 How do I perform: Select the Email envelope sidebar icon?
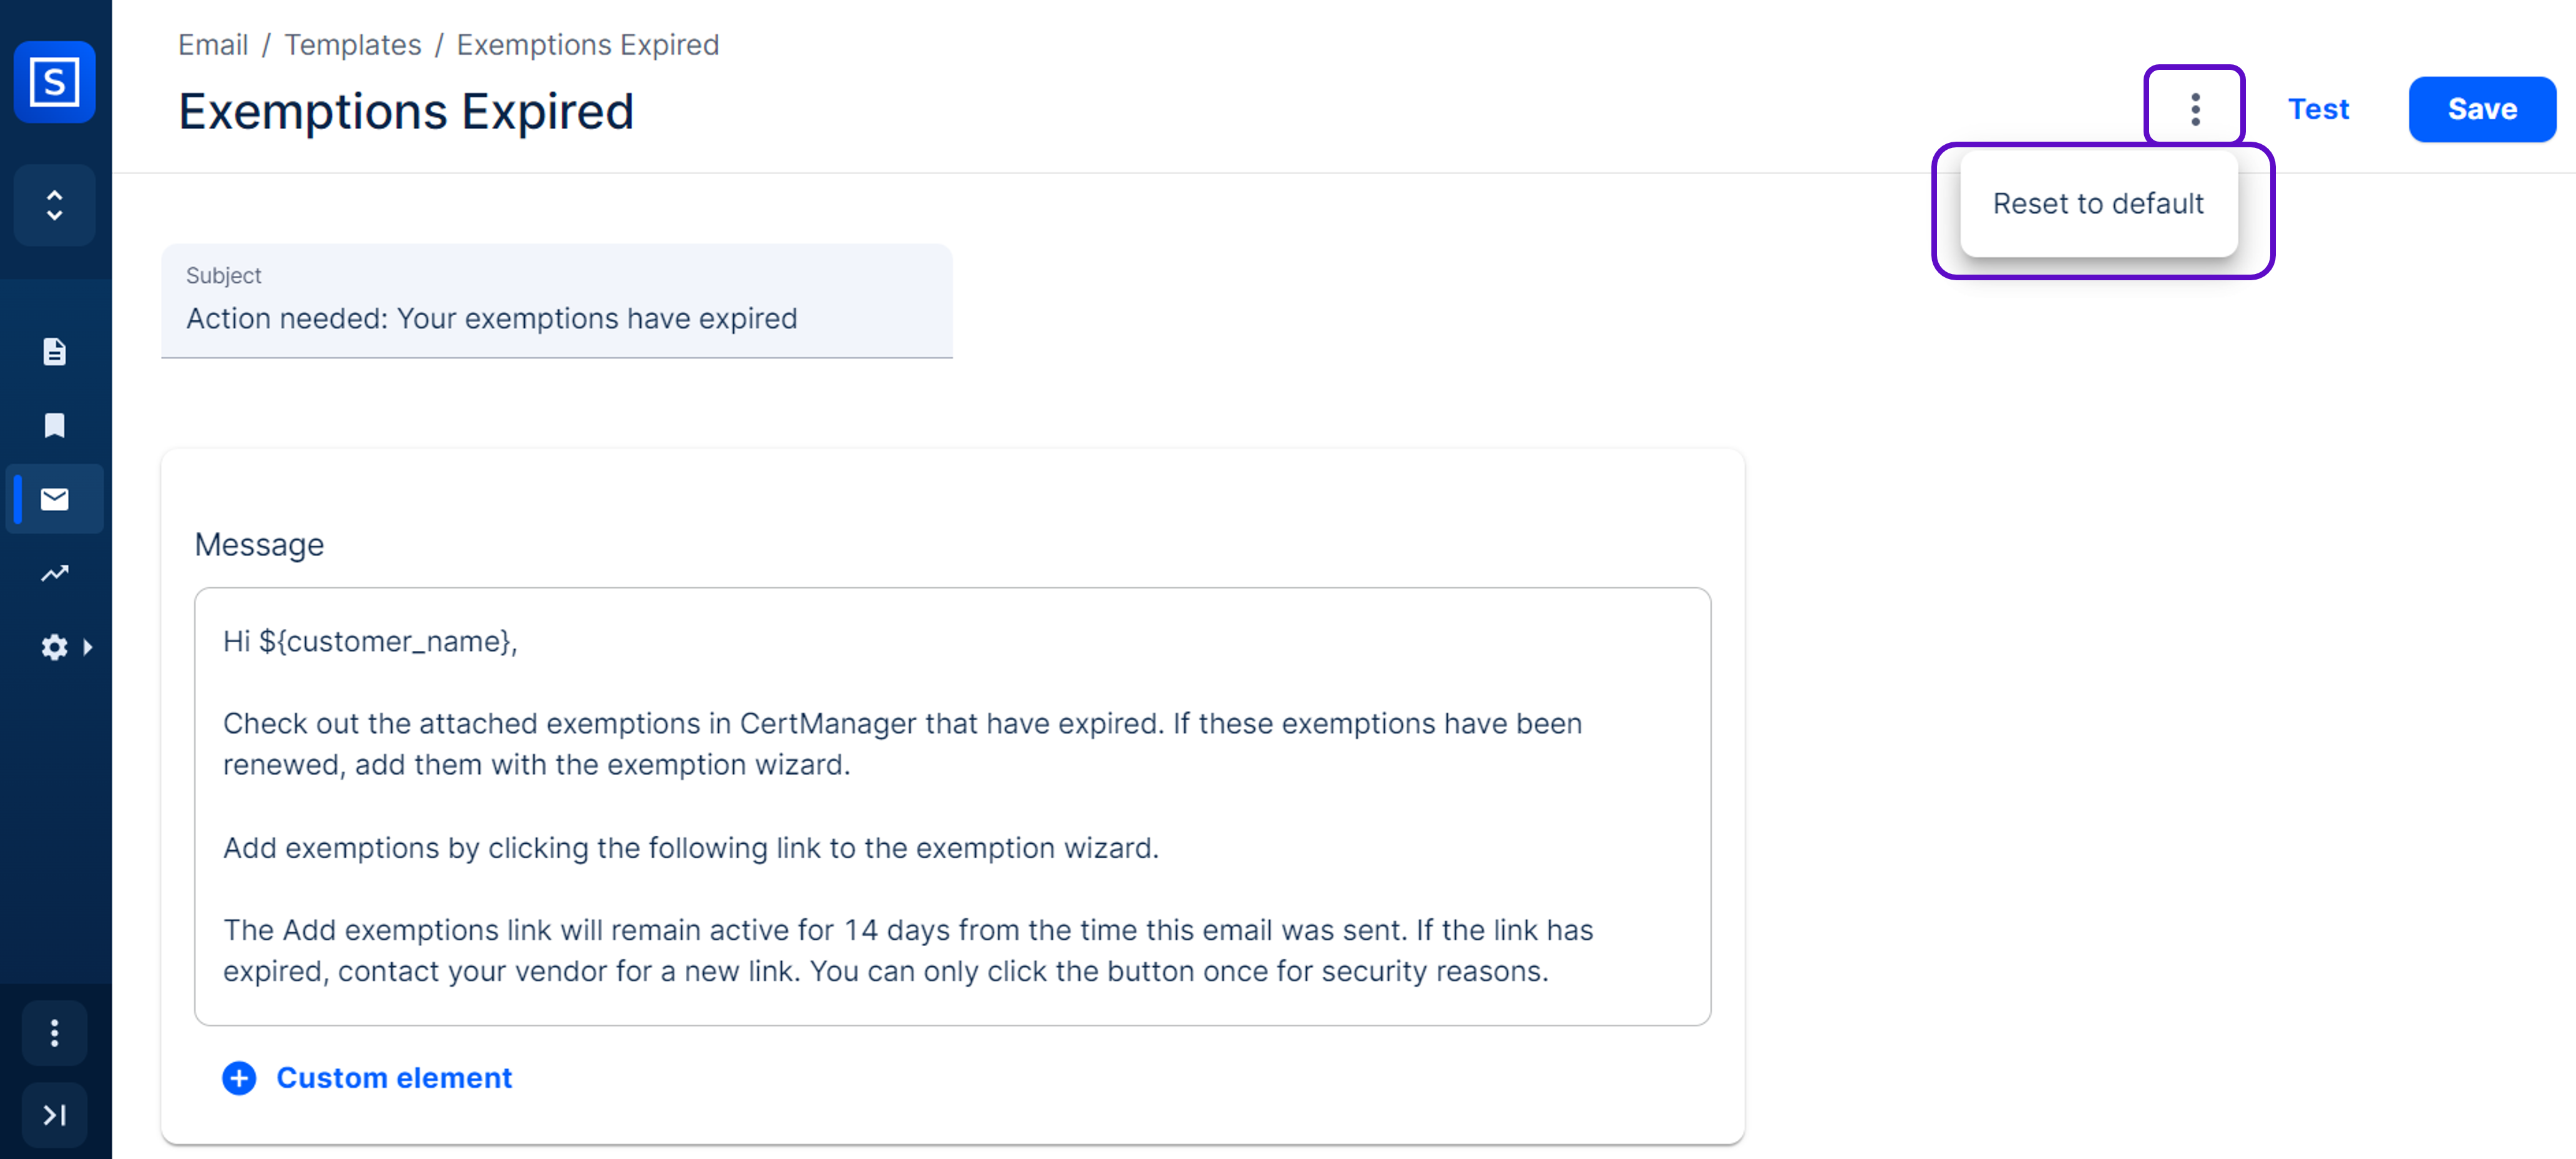coord(54,499)
